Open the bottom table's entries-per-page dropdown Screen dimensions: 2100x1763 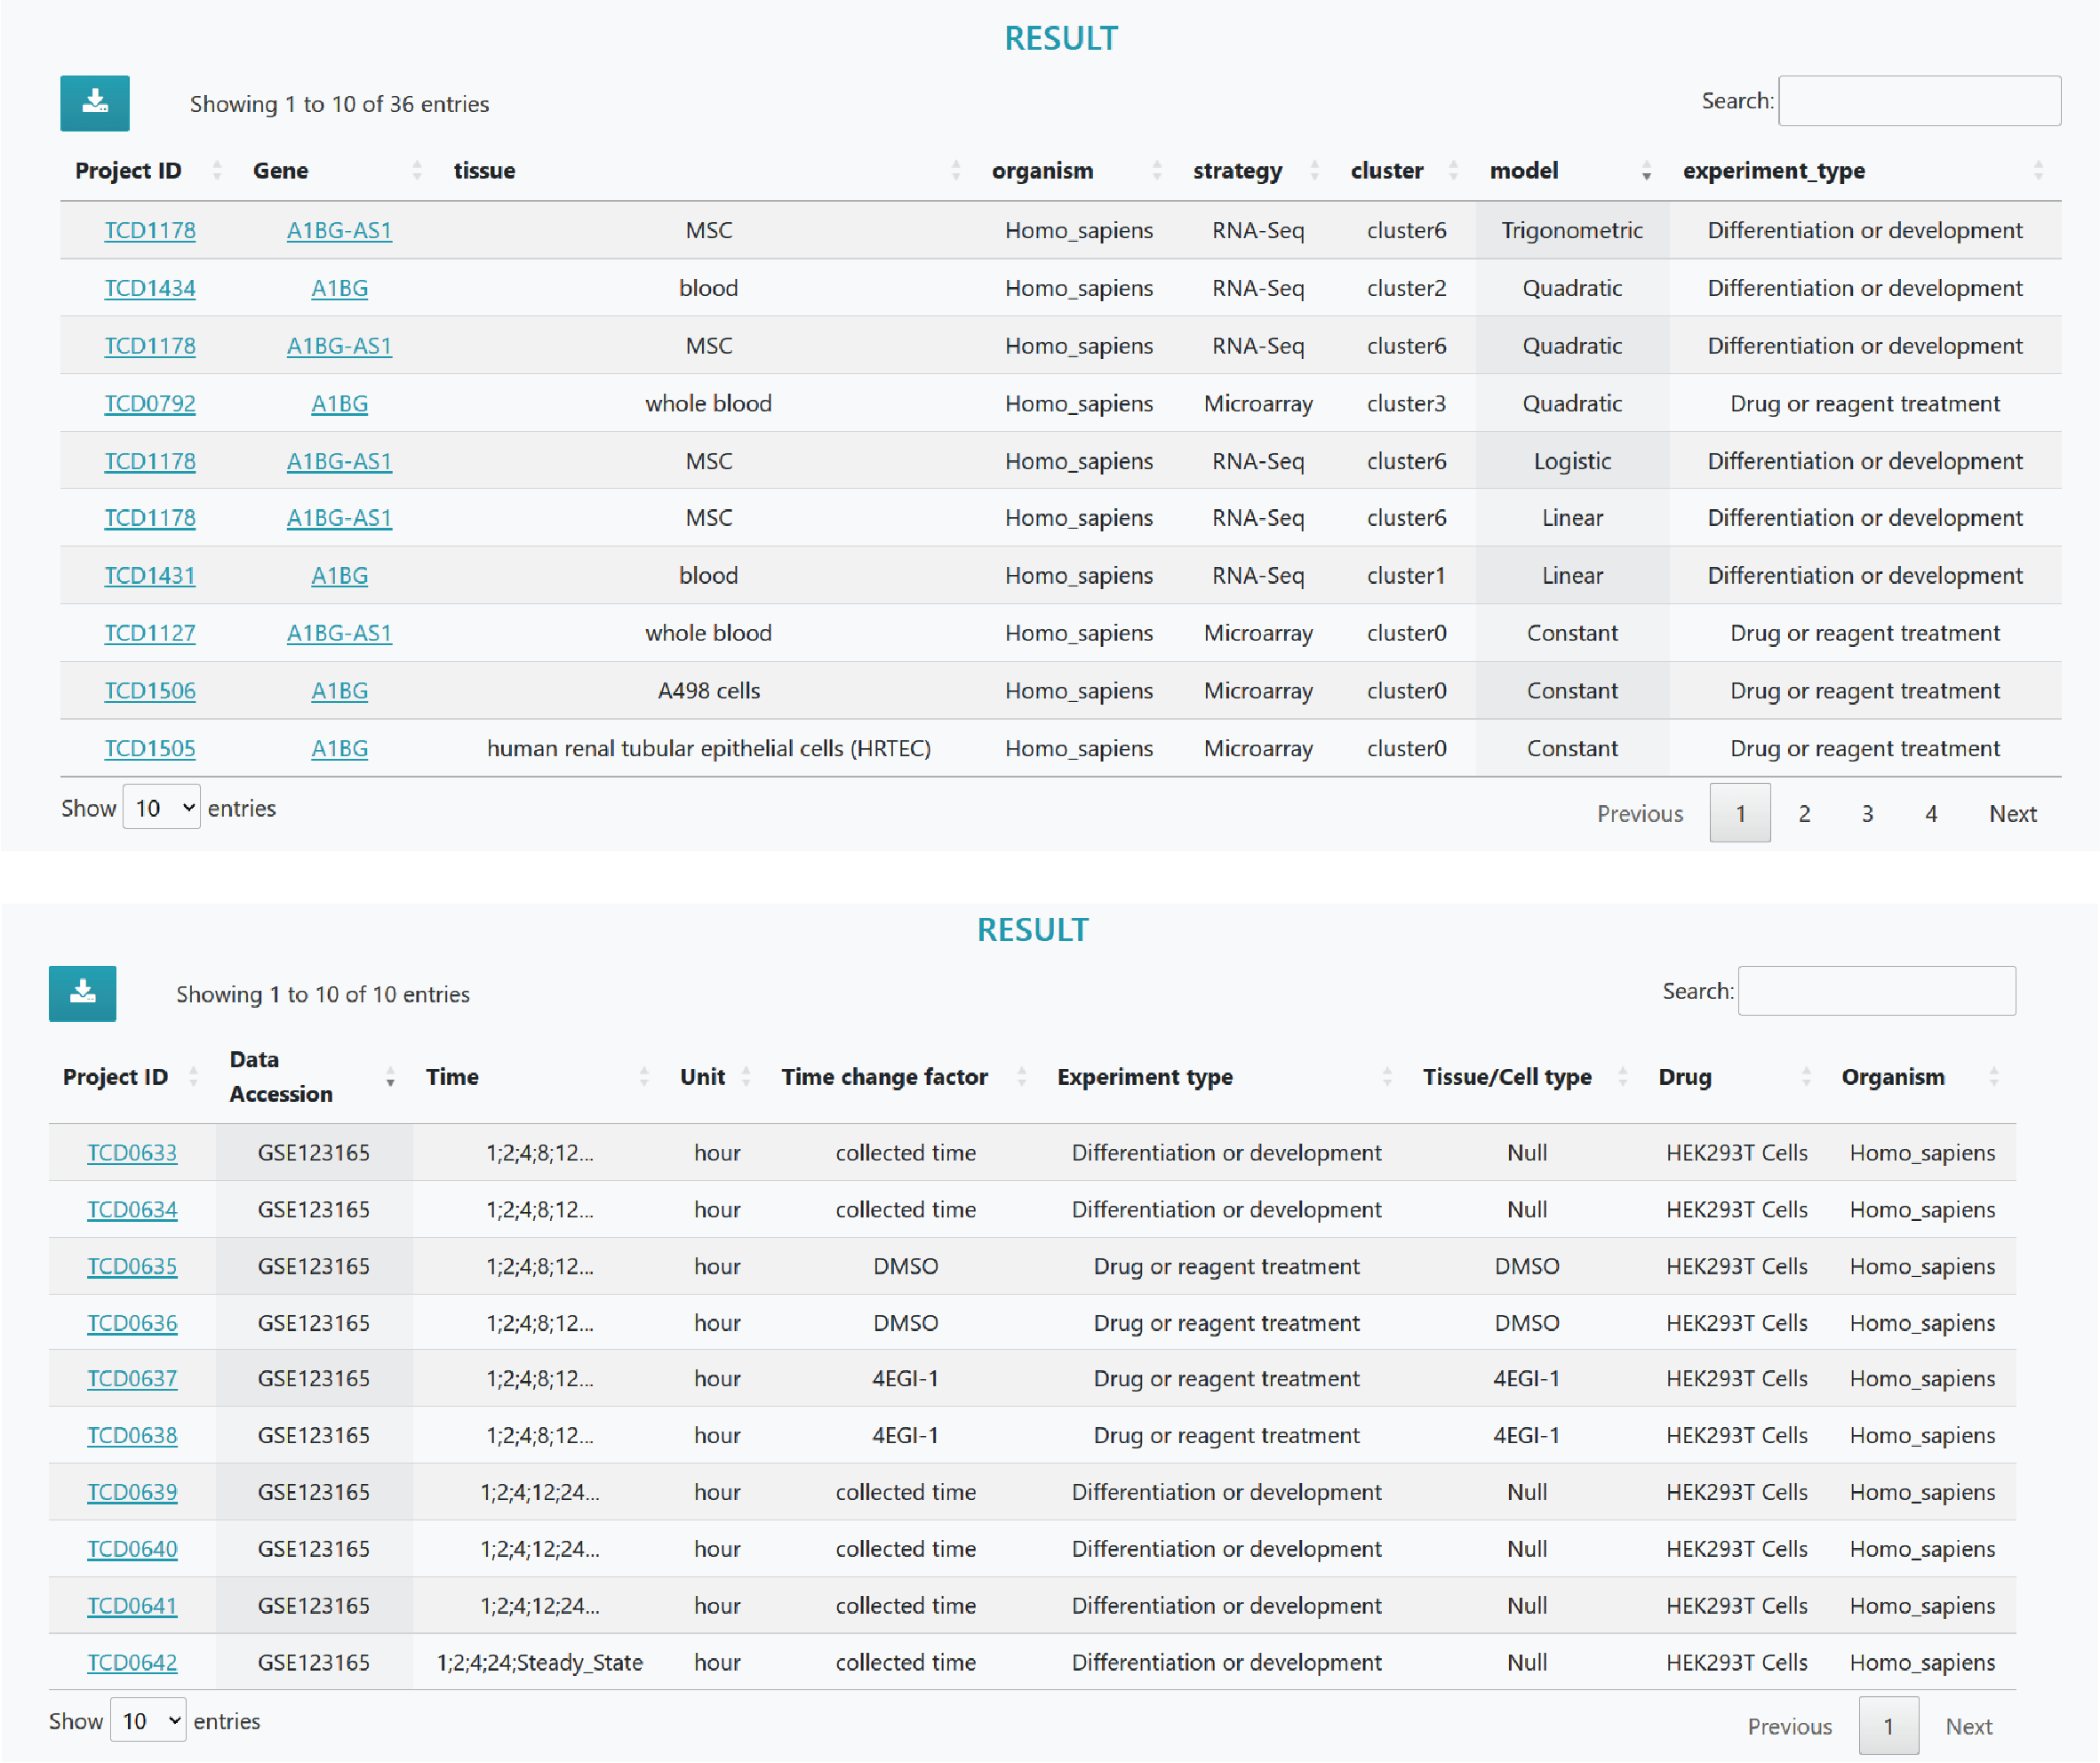(x=148, y=1721)
